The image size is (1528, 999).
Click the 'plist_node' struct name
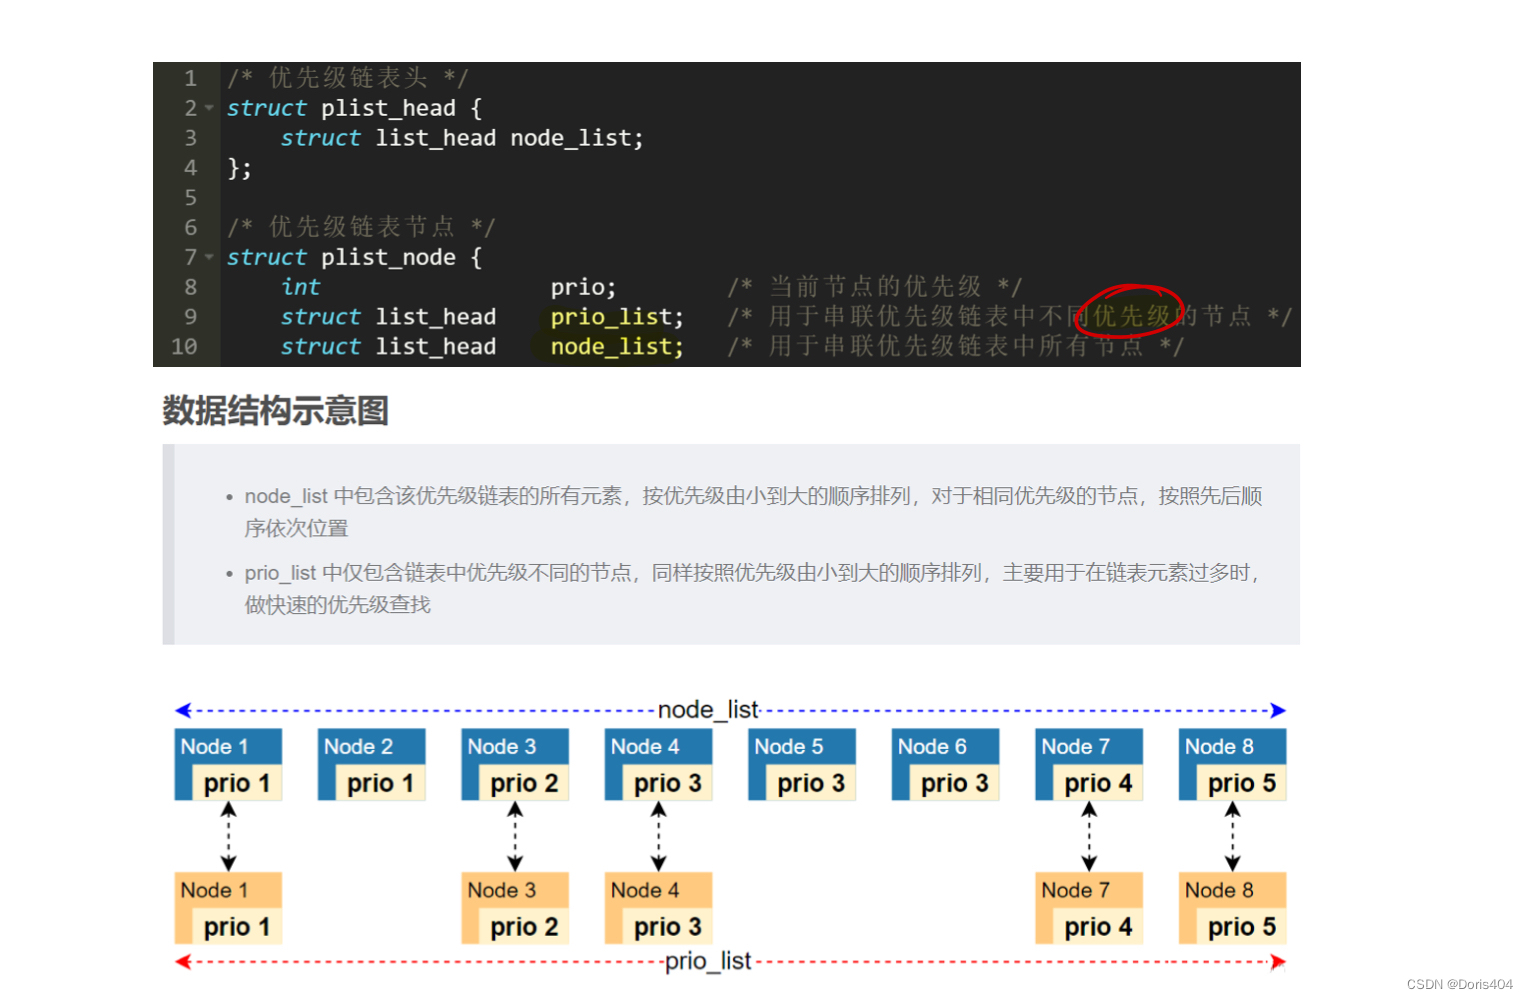point(388,257)
